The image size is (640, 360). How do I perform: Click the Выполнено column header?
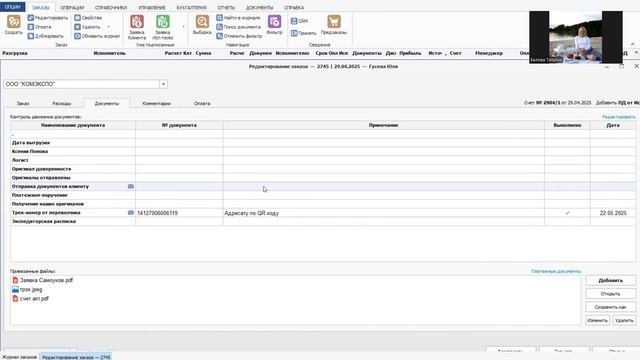(x=567, y=125)
